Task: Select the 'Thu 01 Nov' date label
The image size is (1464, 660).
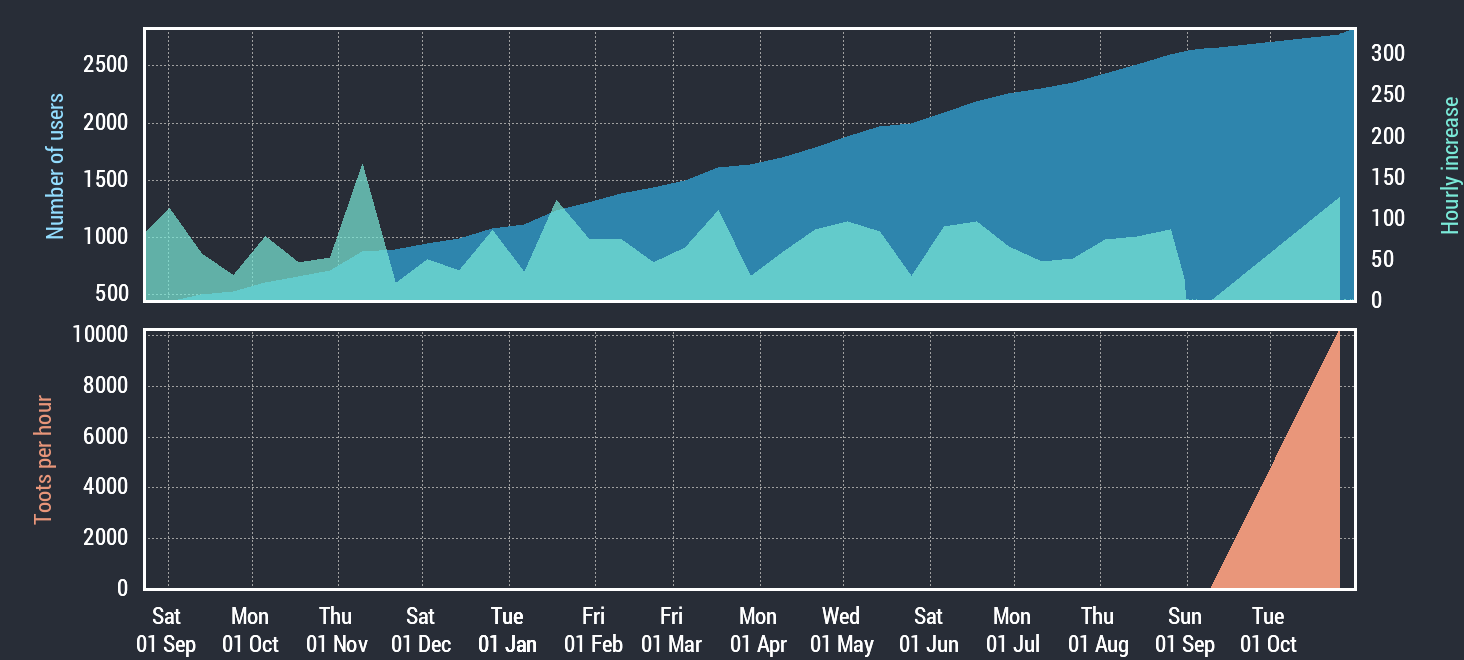Action: coord(336,630)
